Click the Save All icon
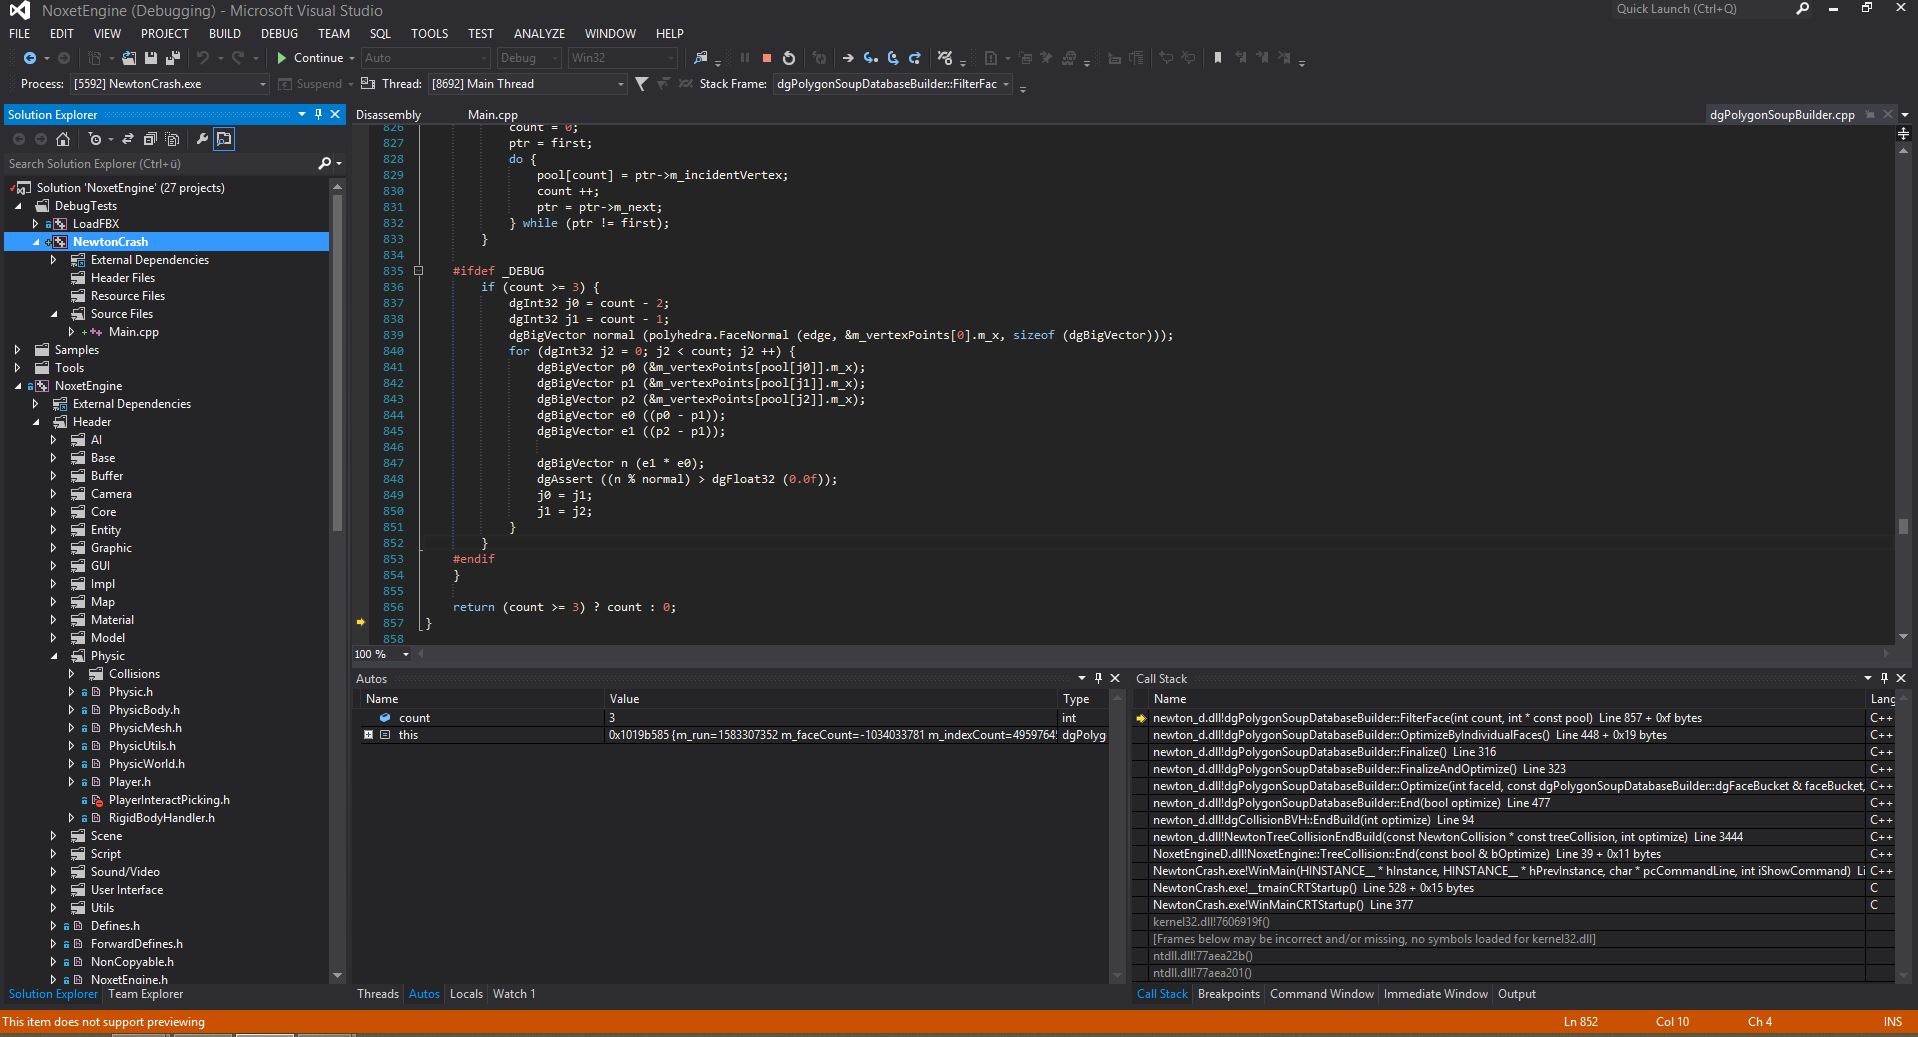The width and height of the screenshot is (1918, 1037). [172, 58]
